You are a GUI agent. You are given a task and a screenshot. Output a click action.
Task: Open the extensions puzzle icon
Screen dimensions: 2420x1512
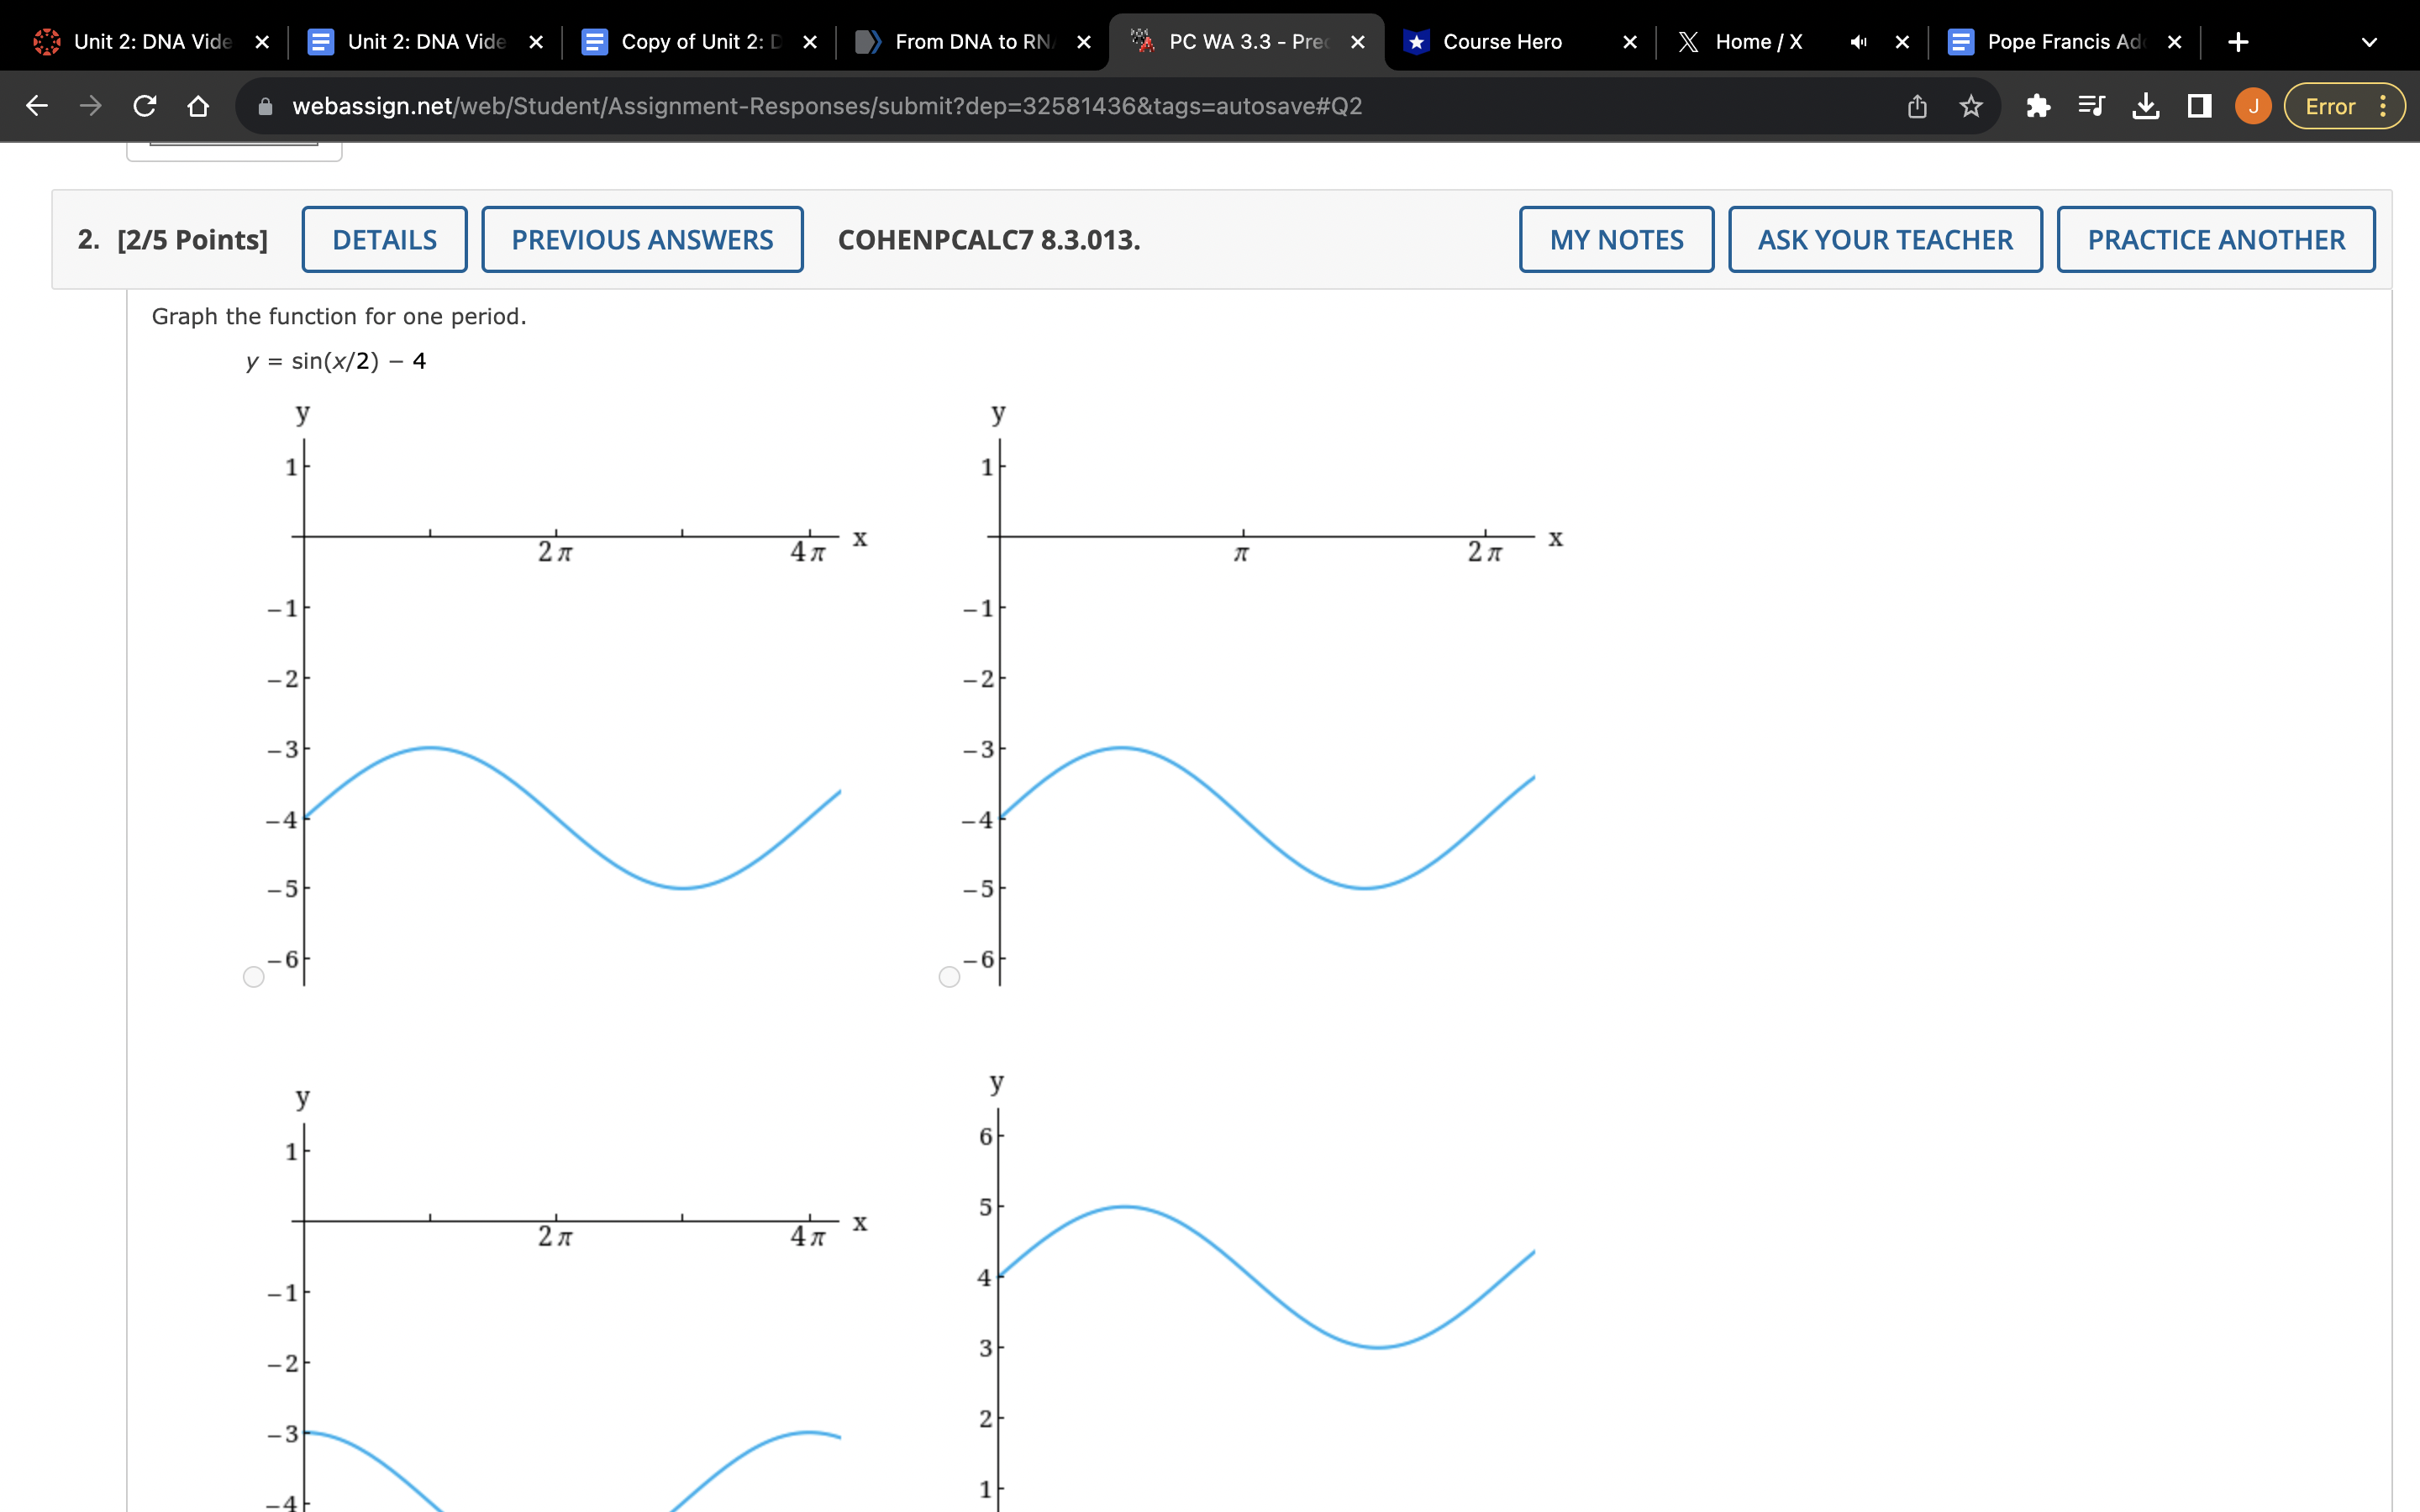2037,106
